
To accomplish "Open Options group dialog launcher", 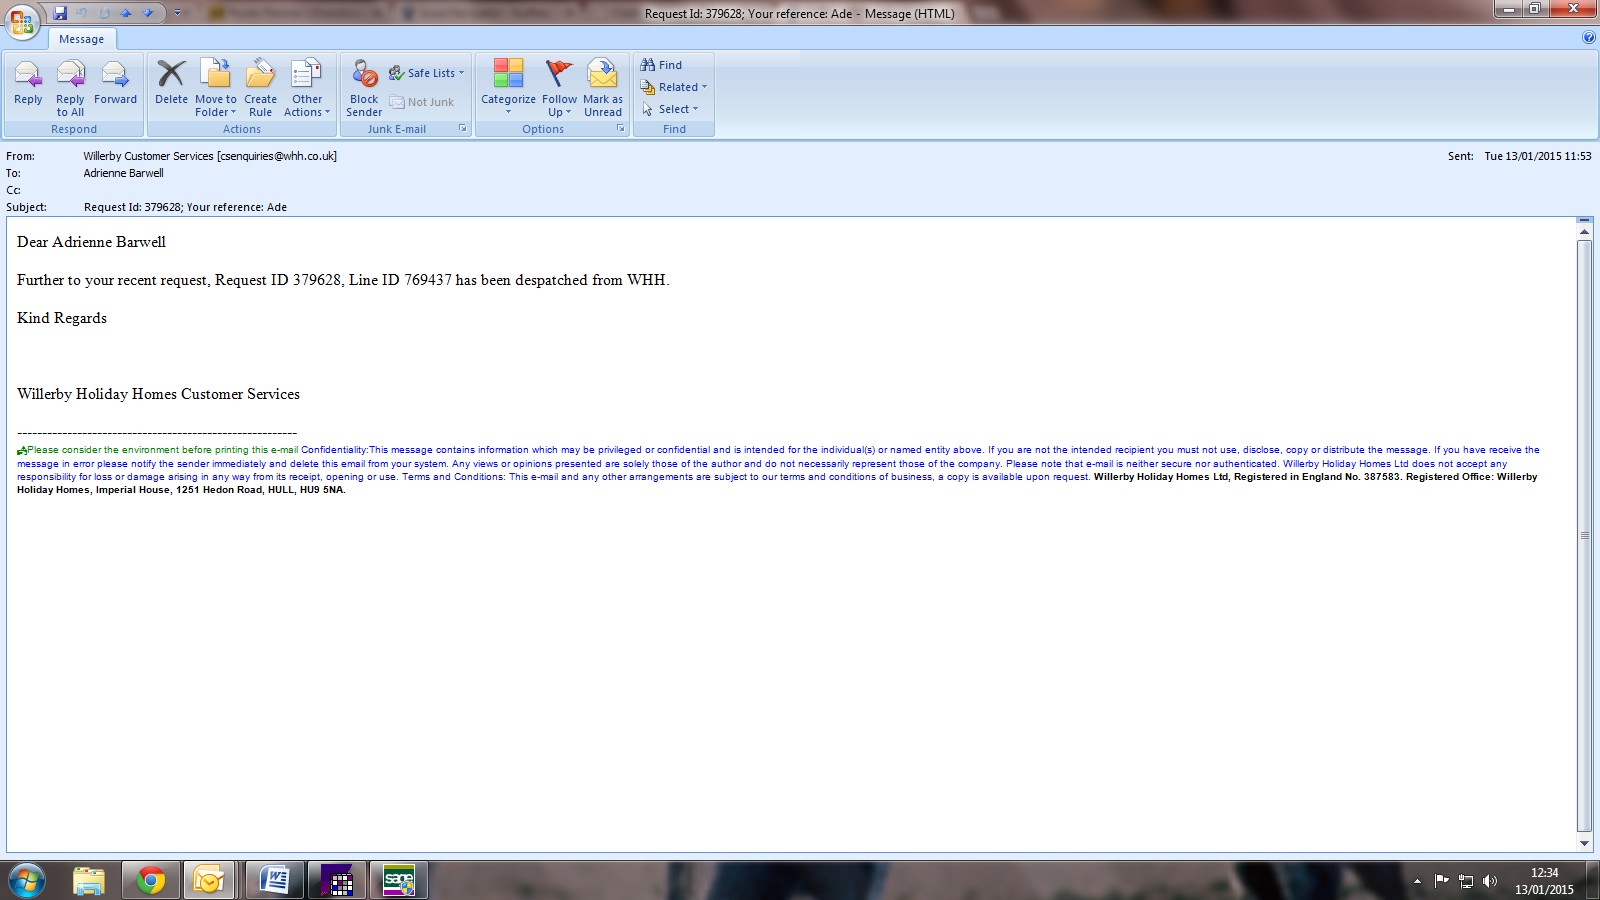I will (621, 129).
